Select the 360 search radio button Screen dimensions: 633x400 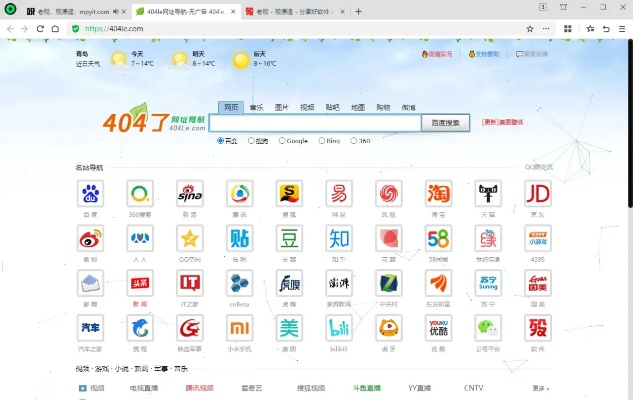tap(354, 141)
